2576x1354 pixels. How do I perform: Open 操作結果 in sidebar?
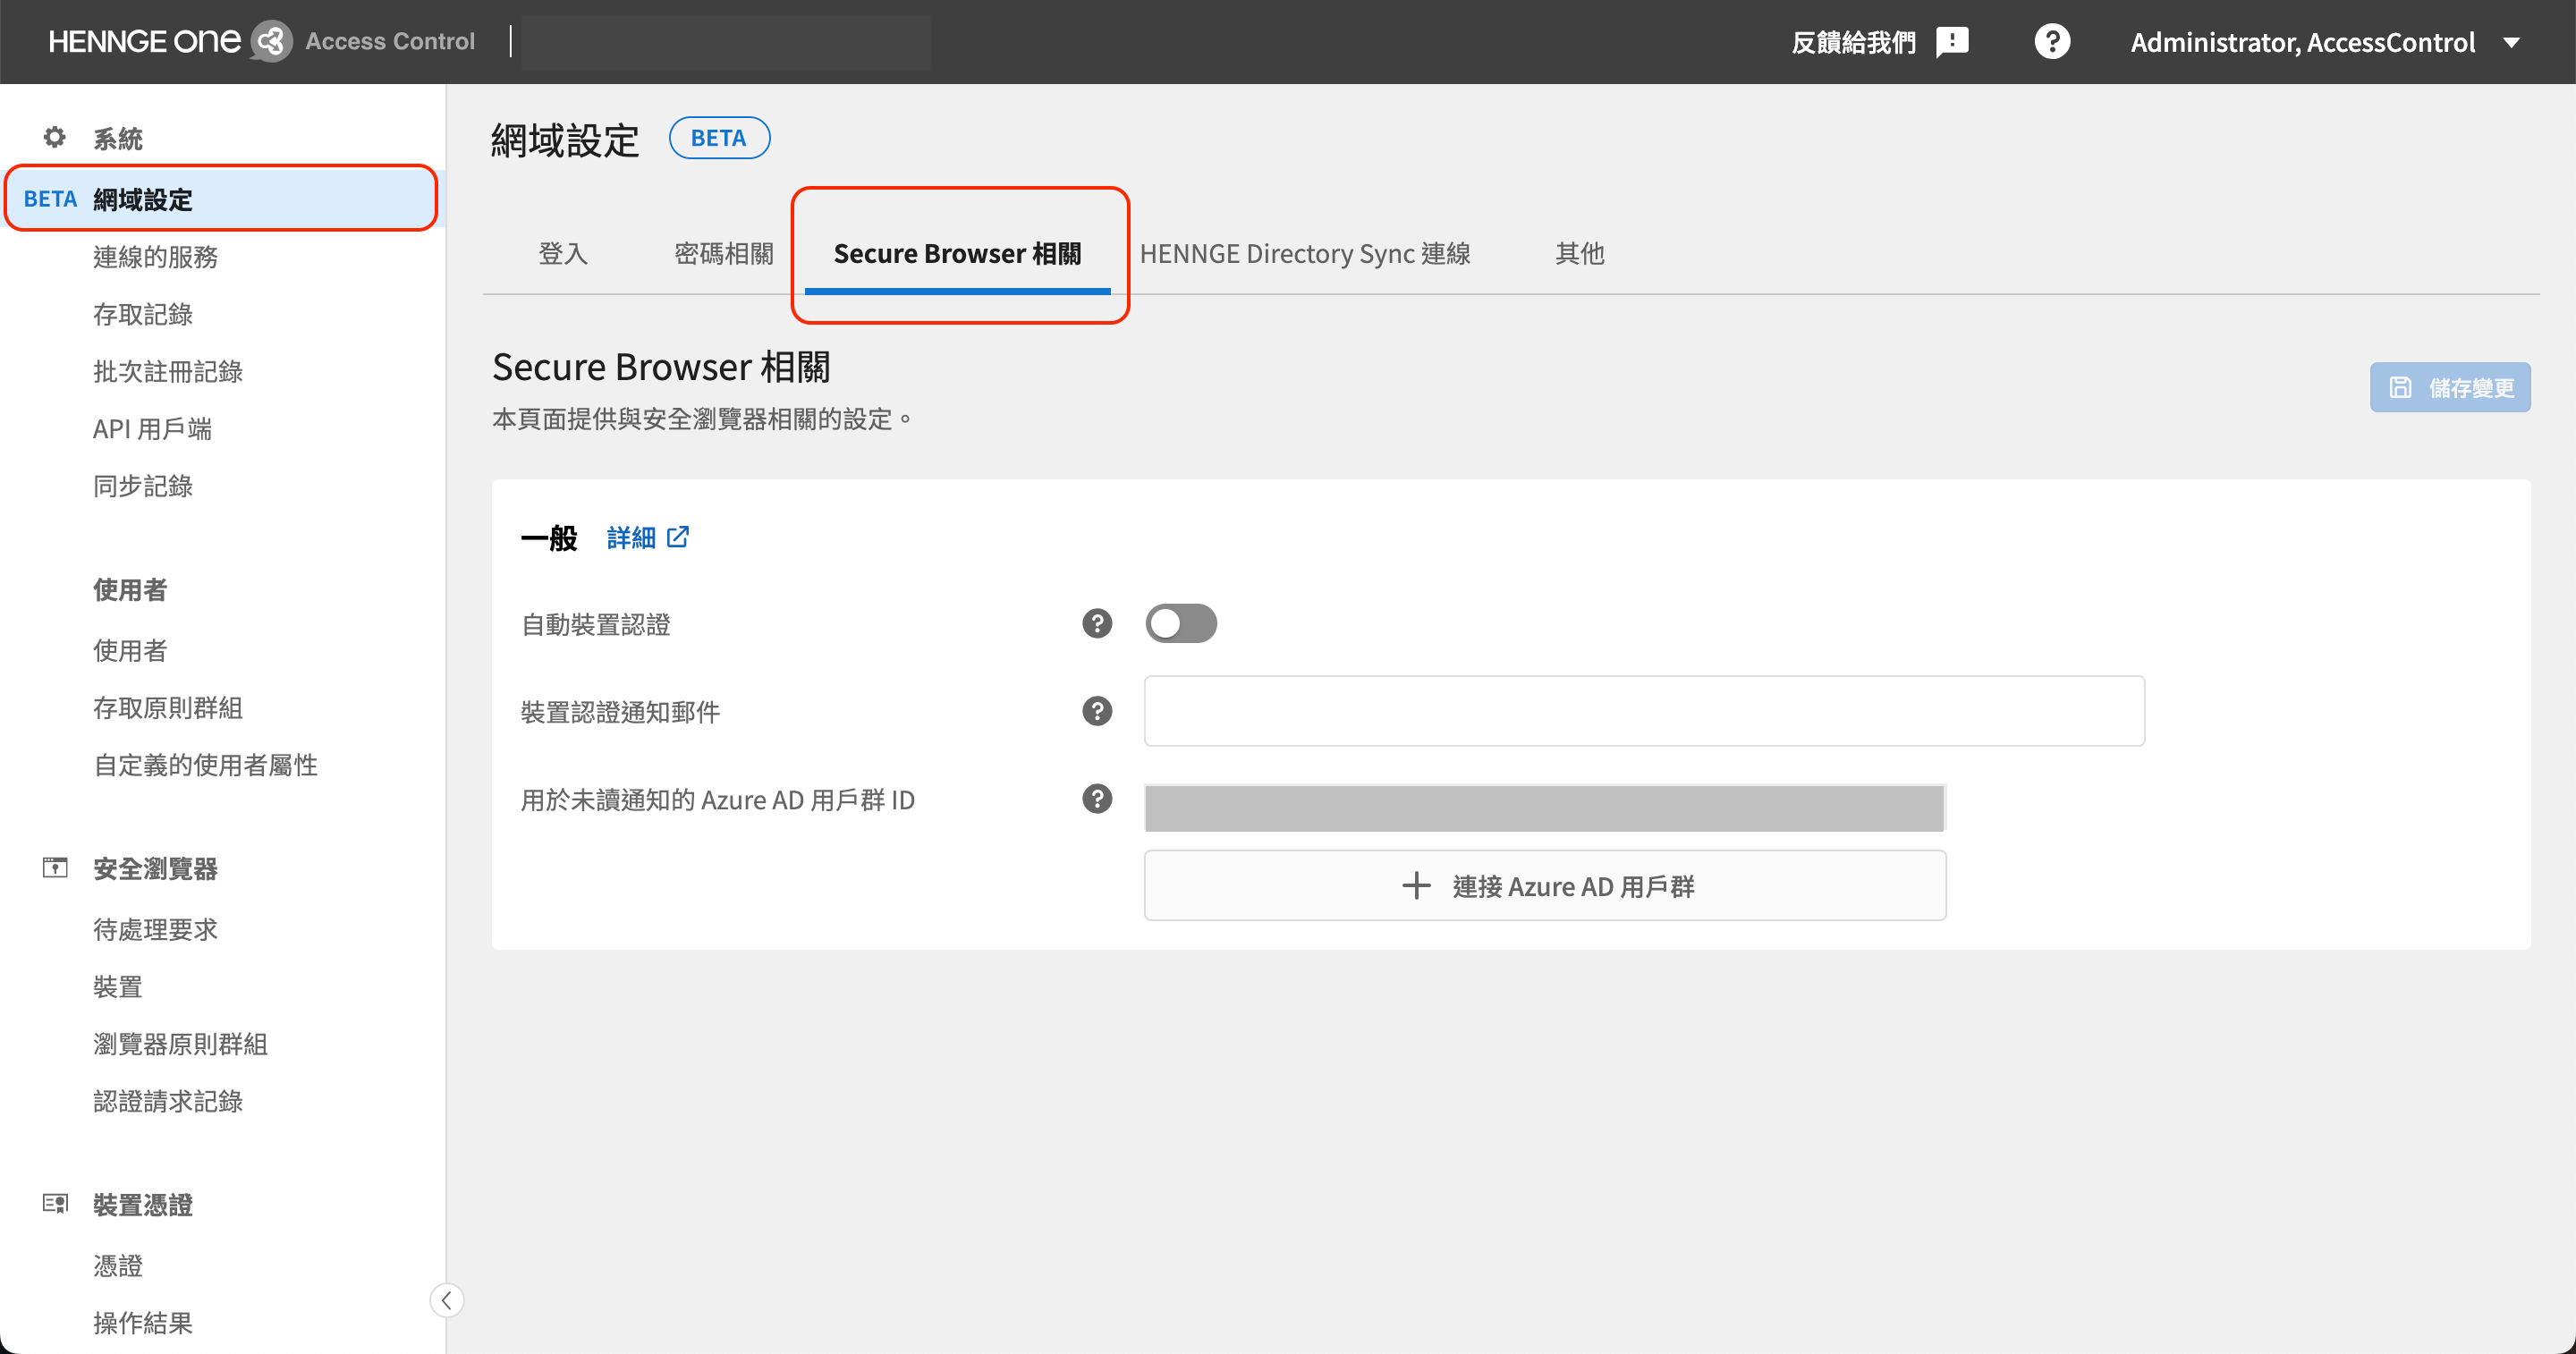click(143, 1323)
